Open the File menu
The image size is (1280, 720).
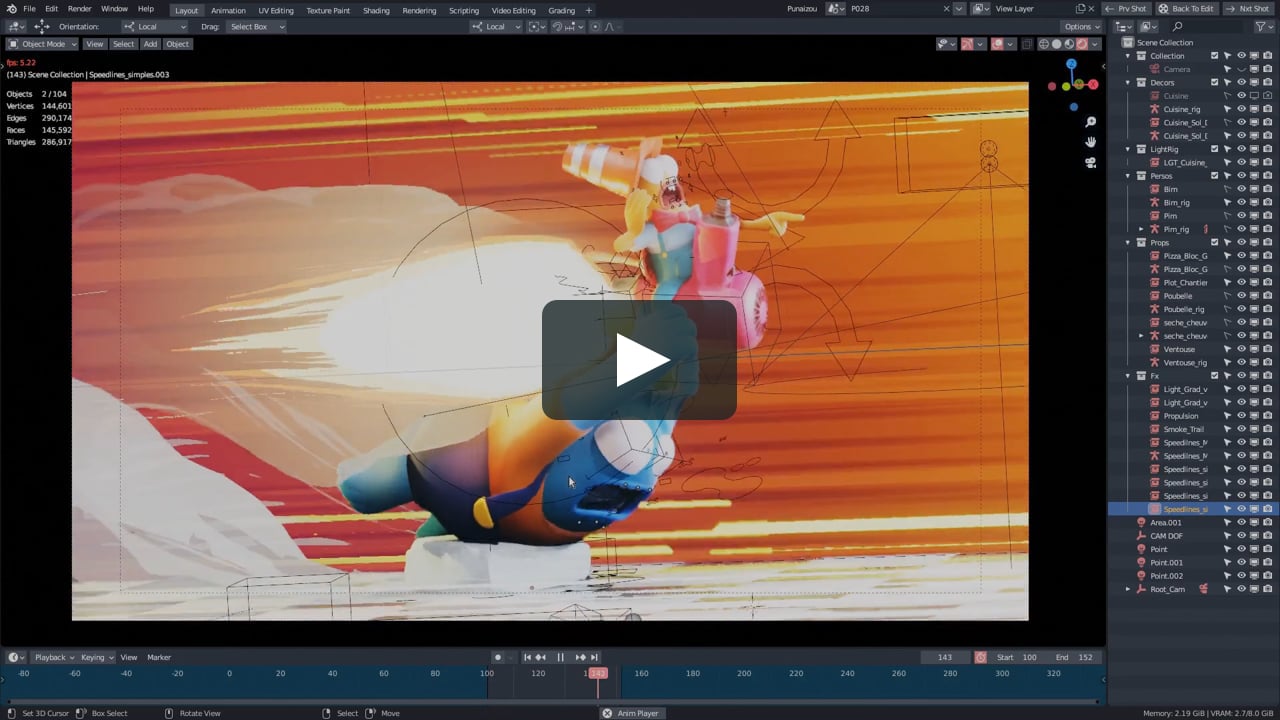[x=29, y=9]
